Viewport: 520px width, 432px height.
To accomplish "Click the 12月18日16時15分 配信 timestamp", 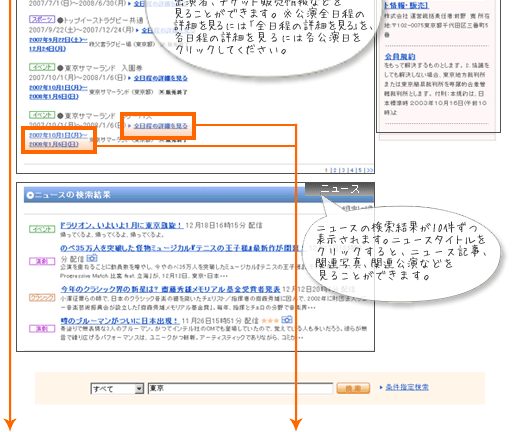I will 224,226.
